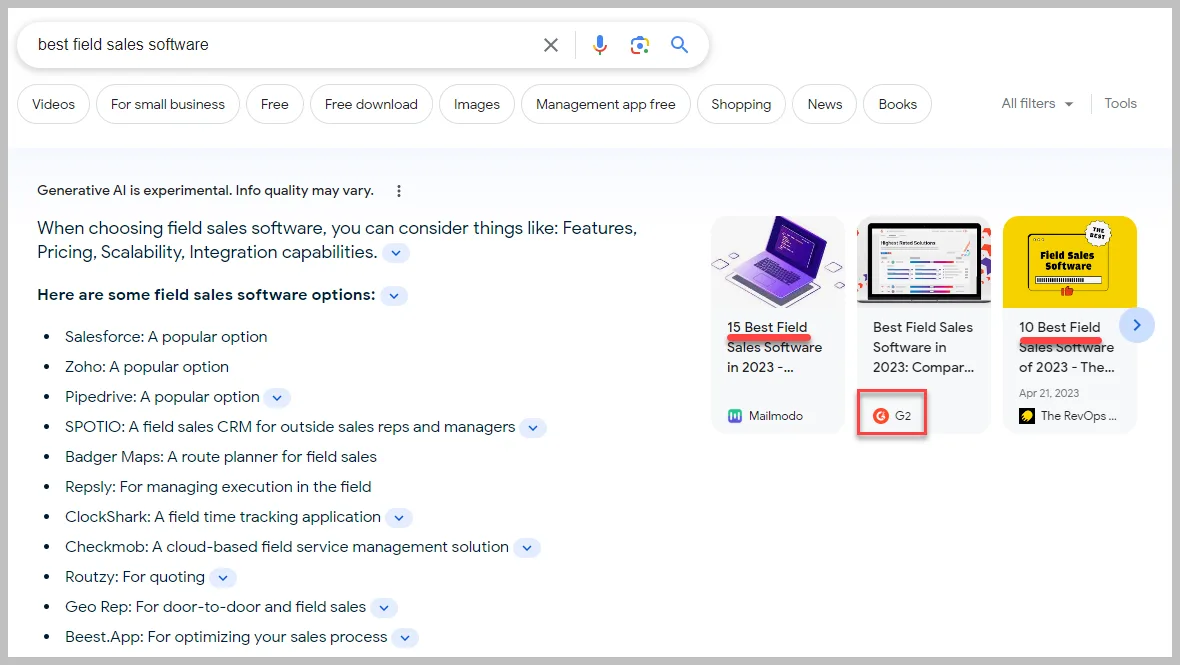Open the All filters dropdown

click(1037, 104)
